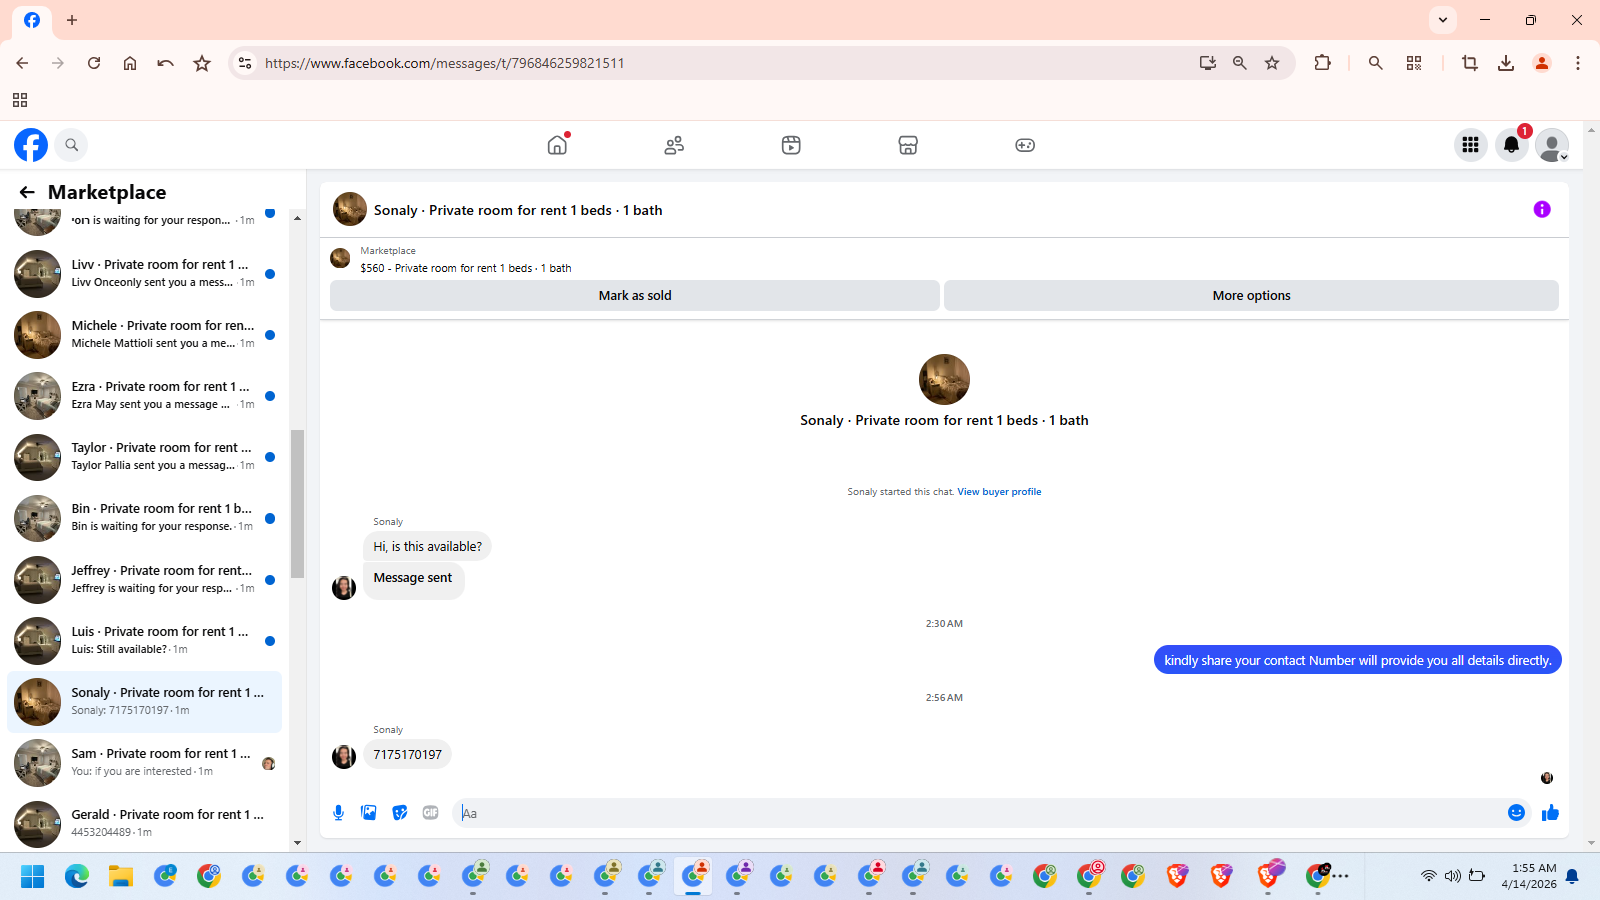Screen dimensions: 1600x900
Task: Open Michele private room conversation
Action: [145, 334]
